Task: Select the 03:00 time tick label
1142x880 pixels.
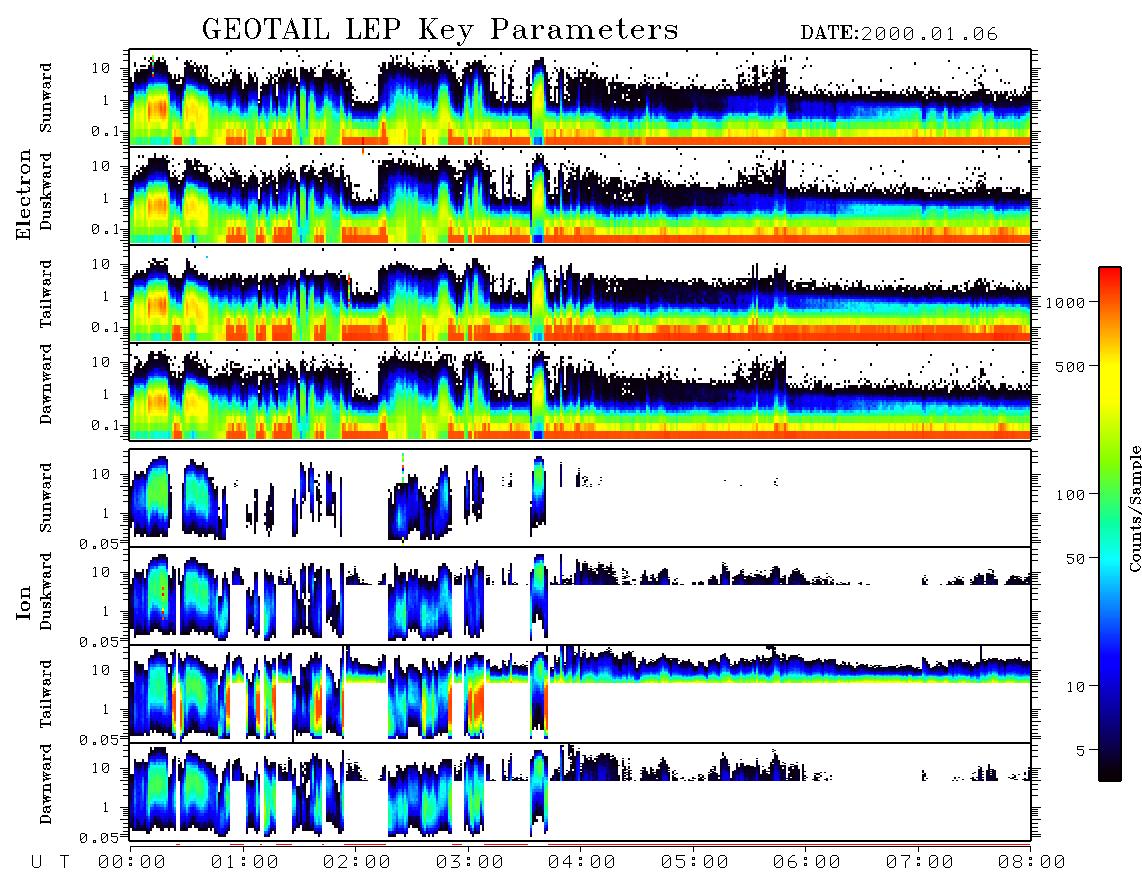Action: (470, 862)
